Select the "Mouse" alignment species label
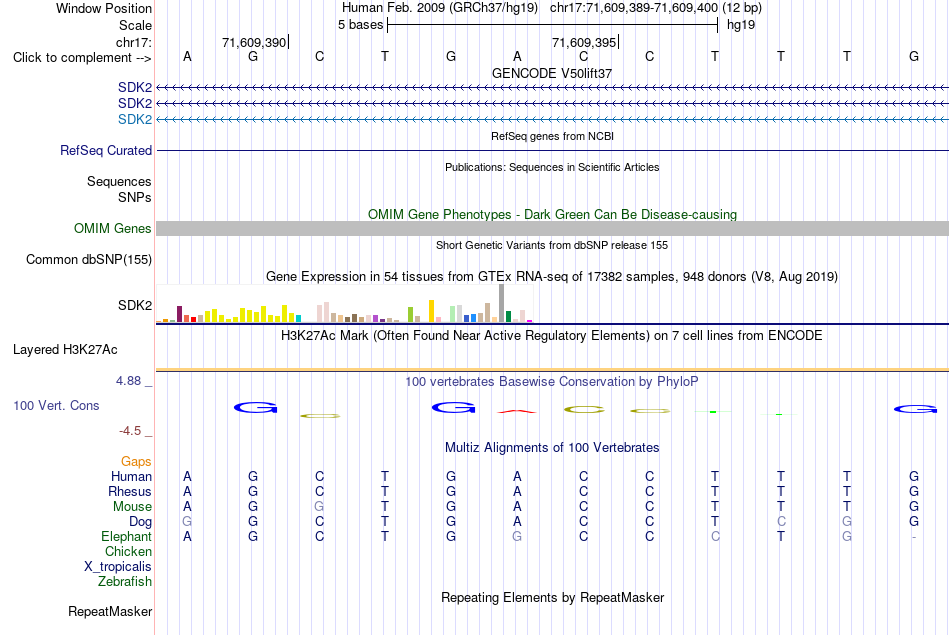 [x=132, y=507]
